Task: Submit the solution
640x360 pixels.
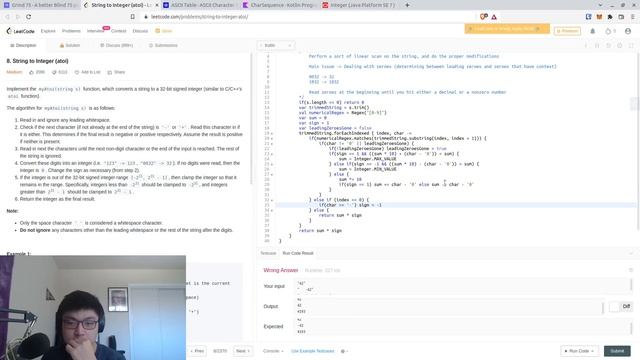Action: pos(617,351)
